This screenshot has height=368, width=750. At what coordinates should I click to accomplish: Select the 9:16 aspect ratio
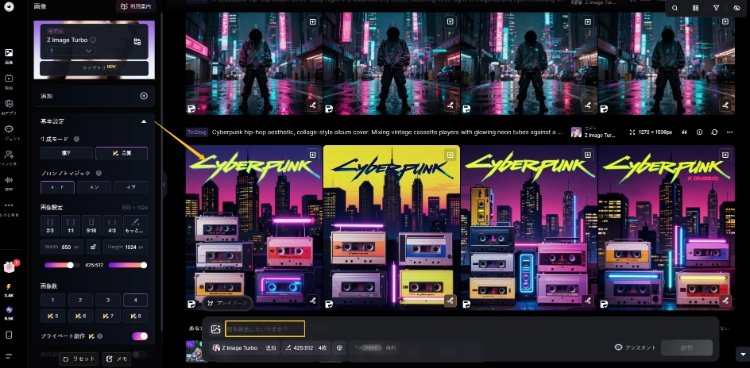91,225
